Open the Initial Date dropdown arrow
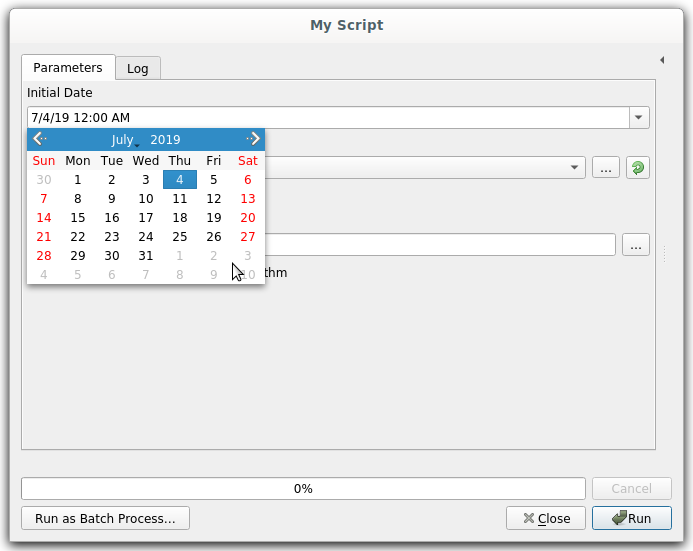 pos(639,118)
